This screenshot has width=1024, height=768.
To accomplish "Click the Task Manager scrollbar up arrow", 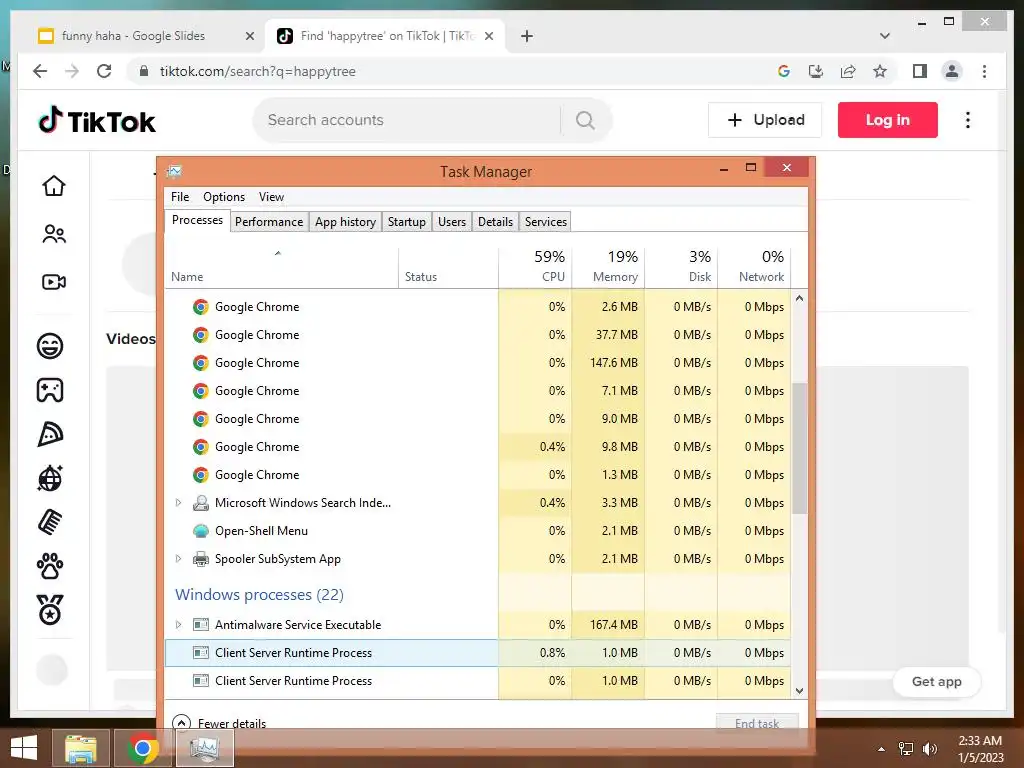I will click(x=799, y=298).
